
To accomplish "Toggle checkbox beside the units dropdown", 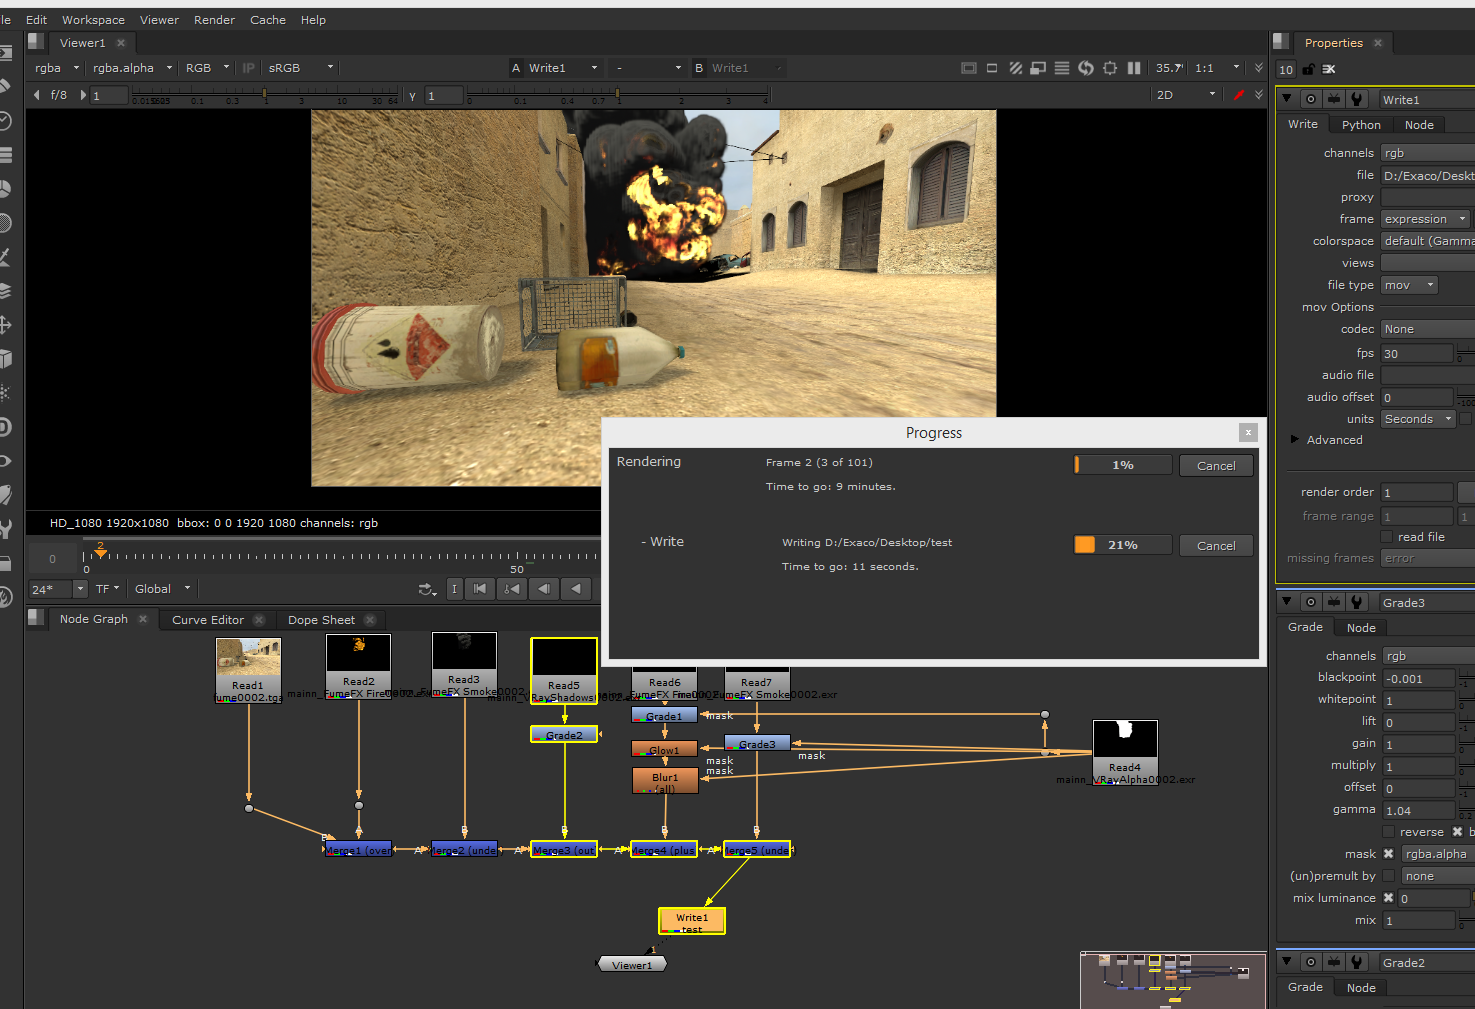I will (x=1465, y=419).
